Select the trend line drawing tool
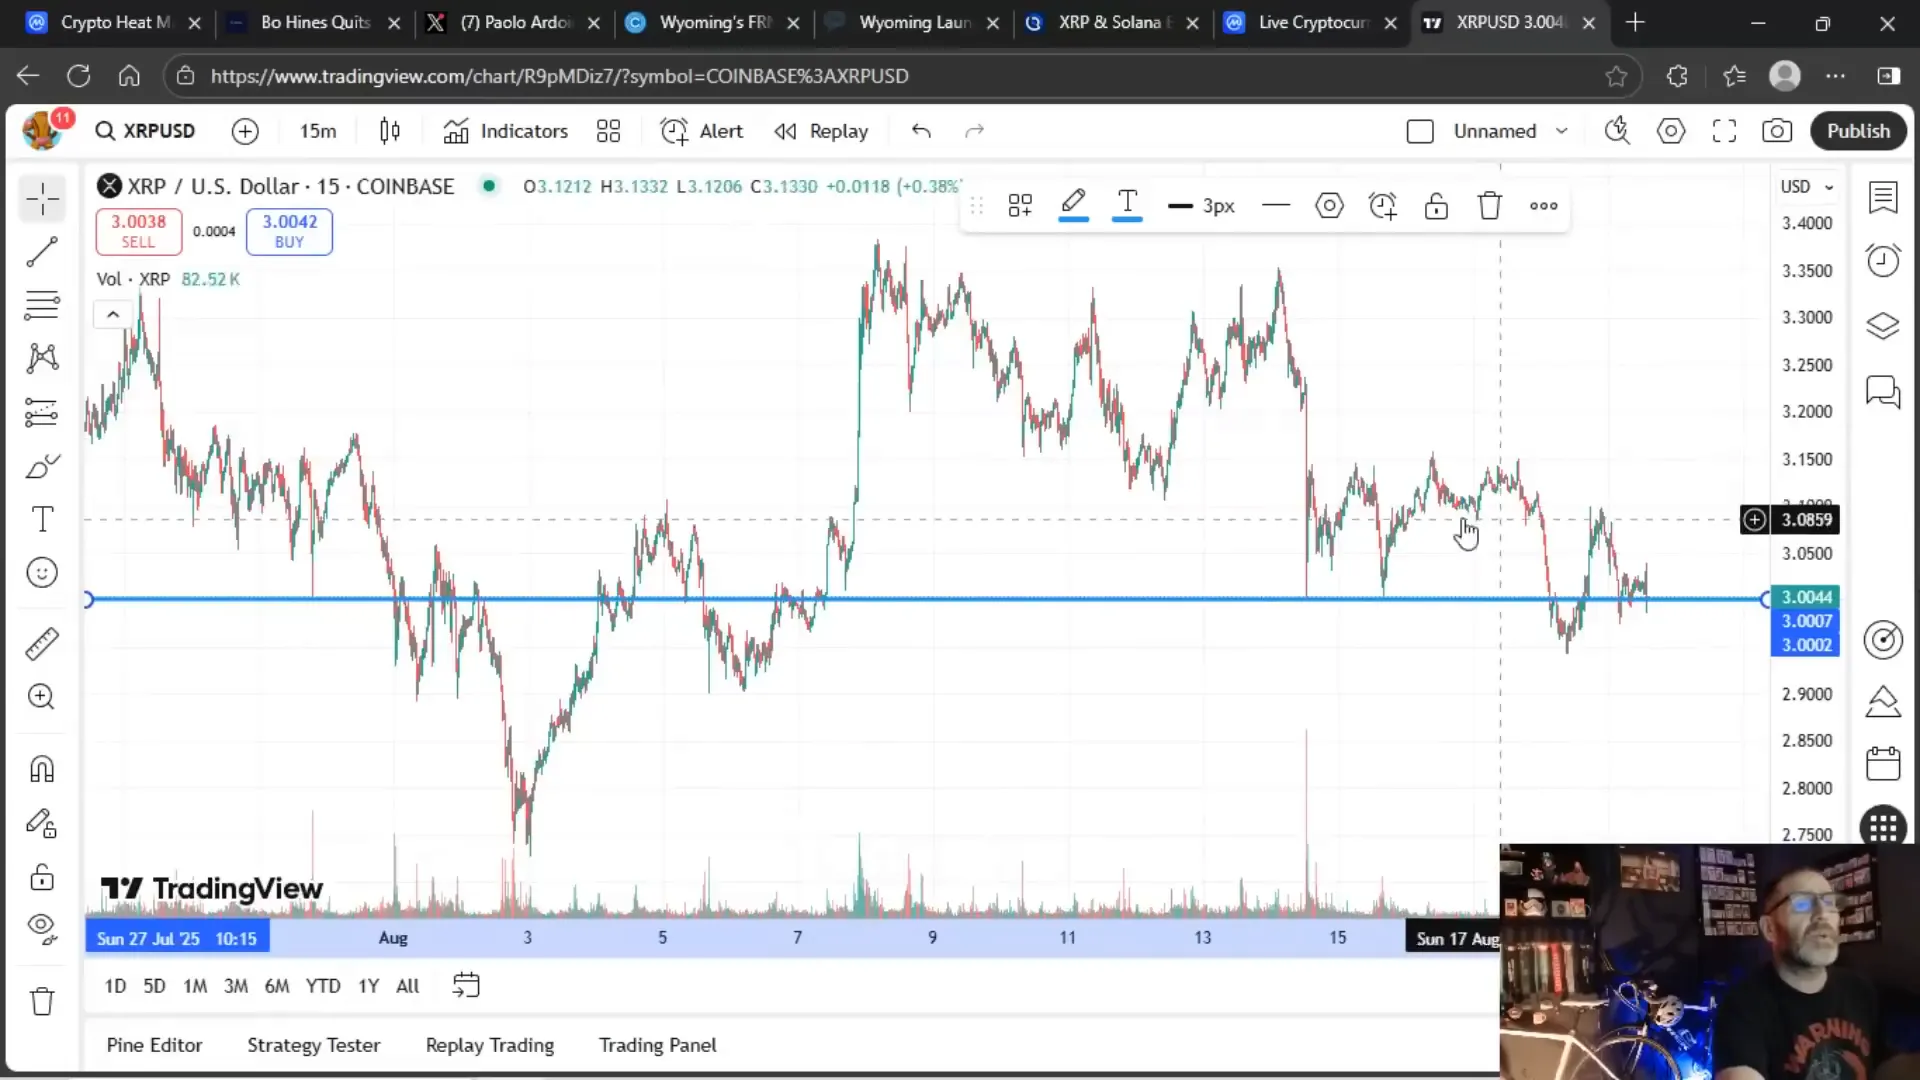1920x1080 pixels. pyautogui.click(x=42, y=252)
